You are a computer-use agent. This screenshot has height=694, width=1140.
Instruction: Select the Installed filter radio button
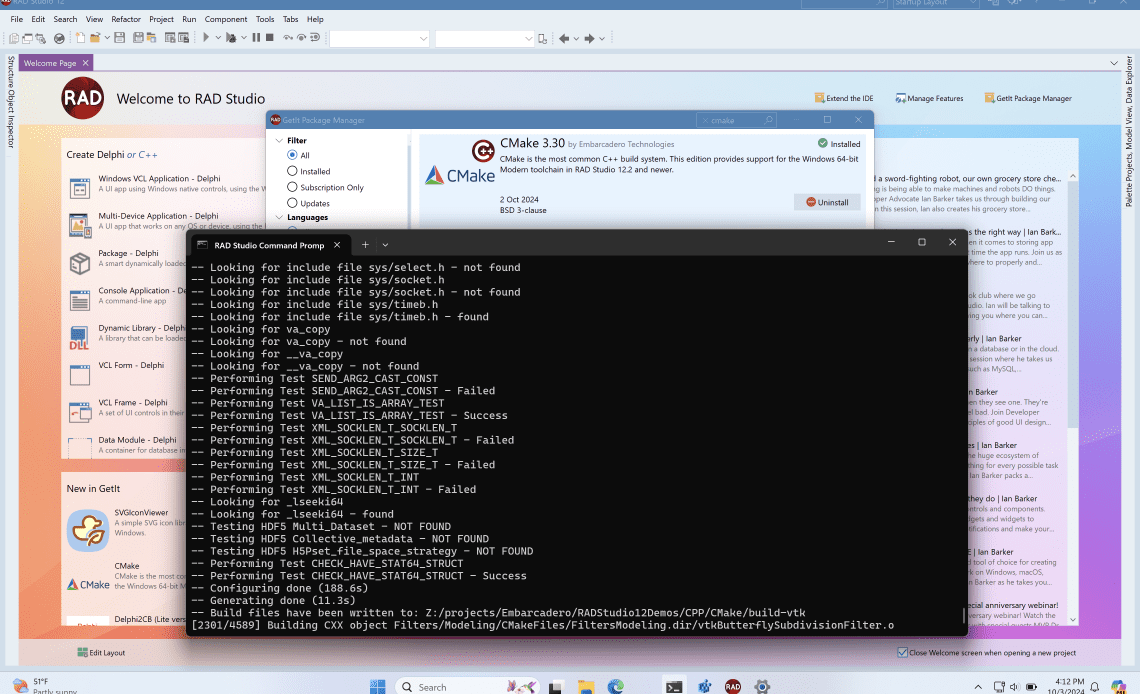pos(292,171)
